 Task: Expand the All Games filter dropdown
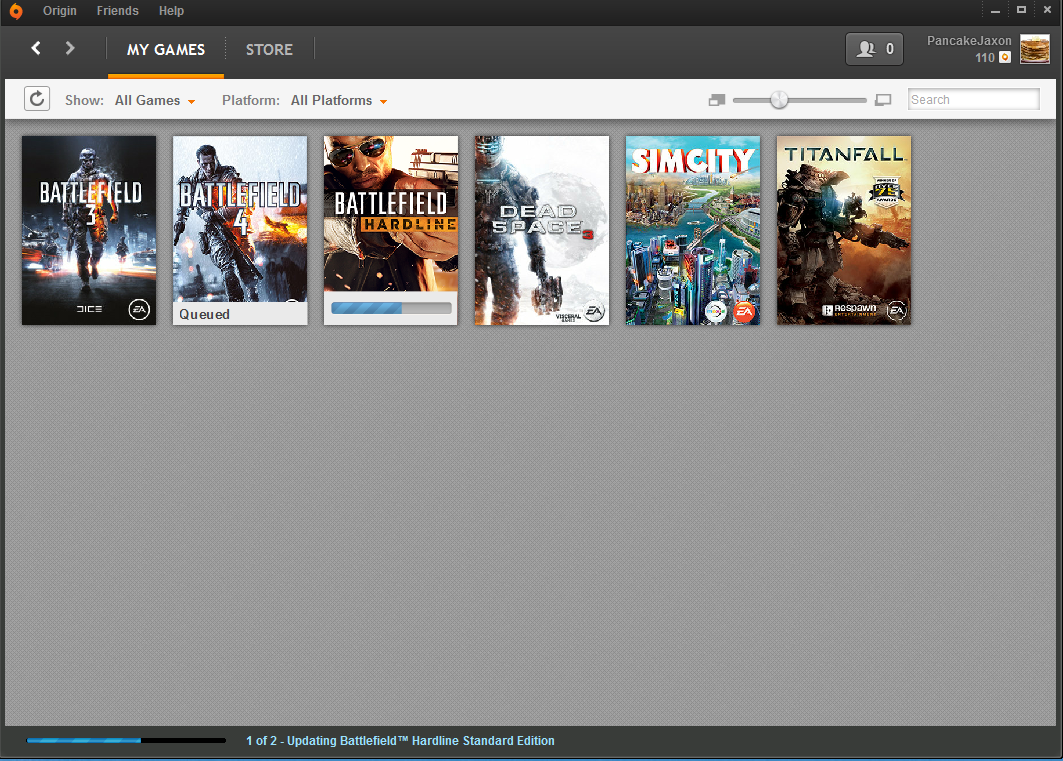[x=155, y=100]
